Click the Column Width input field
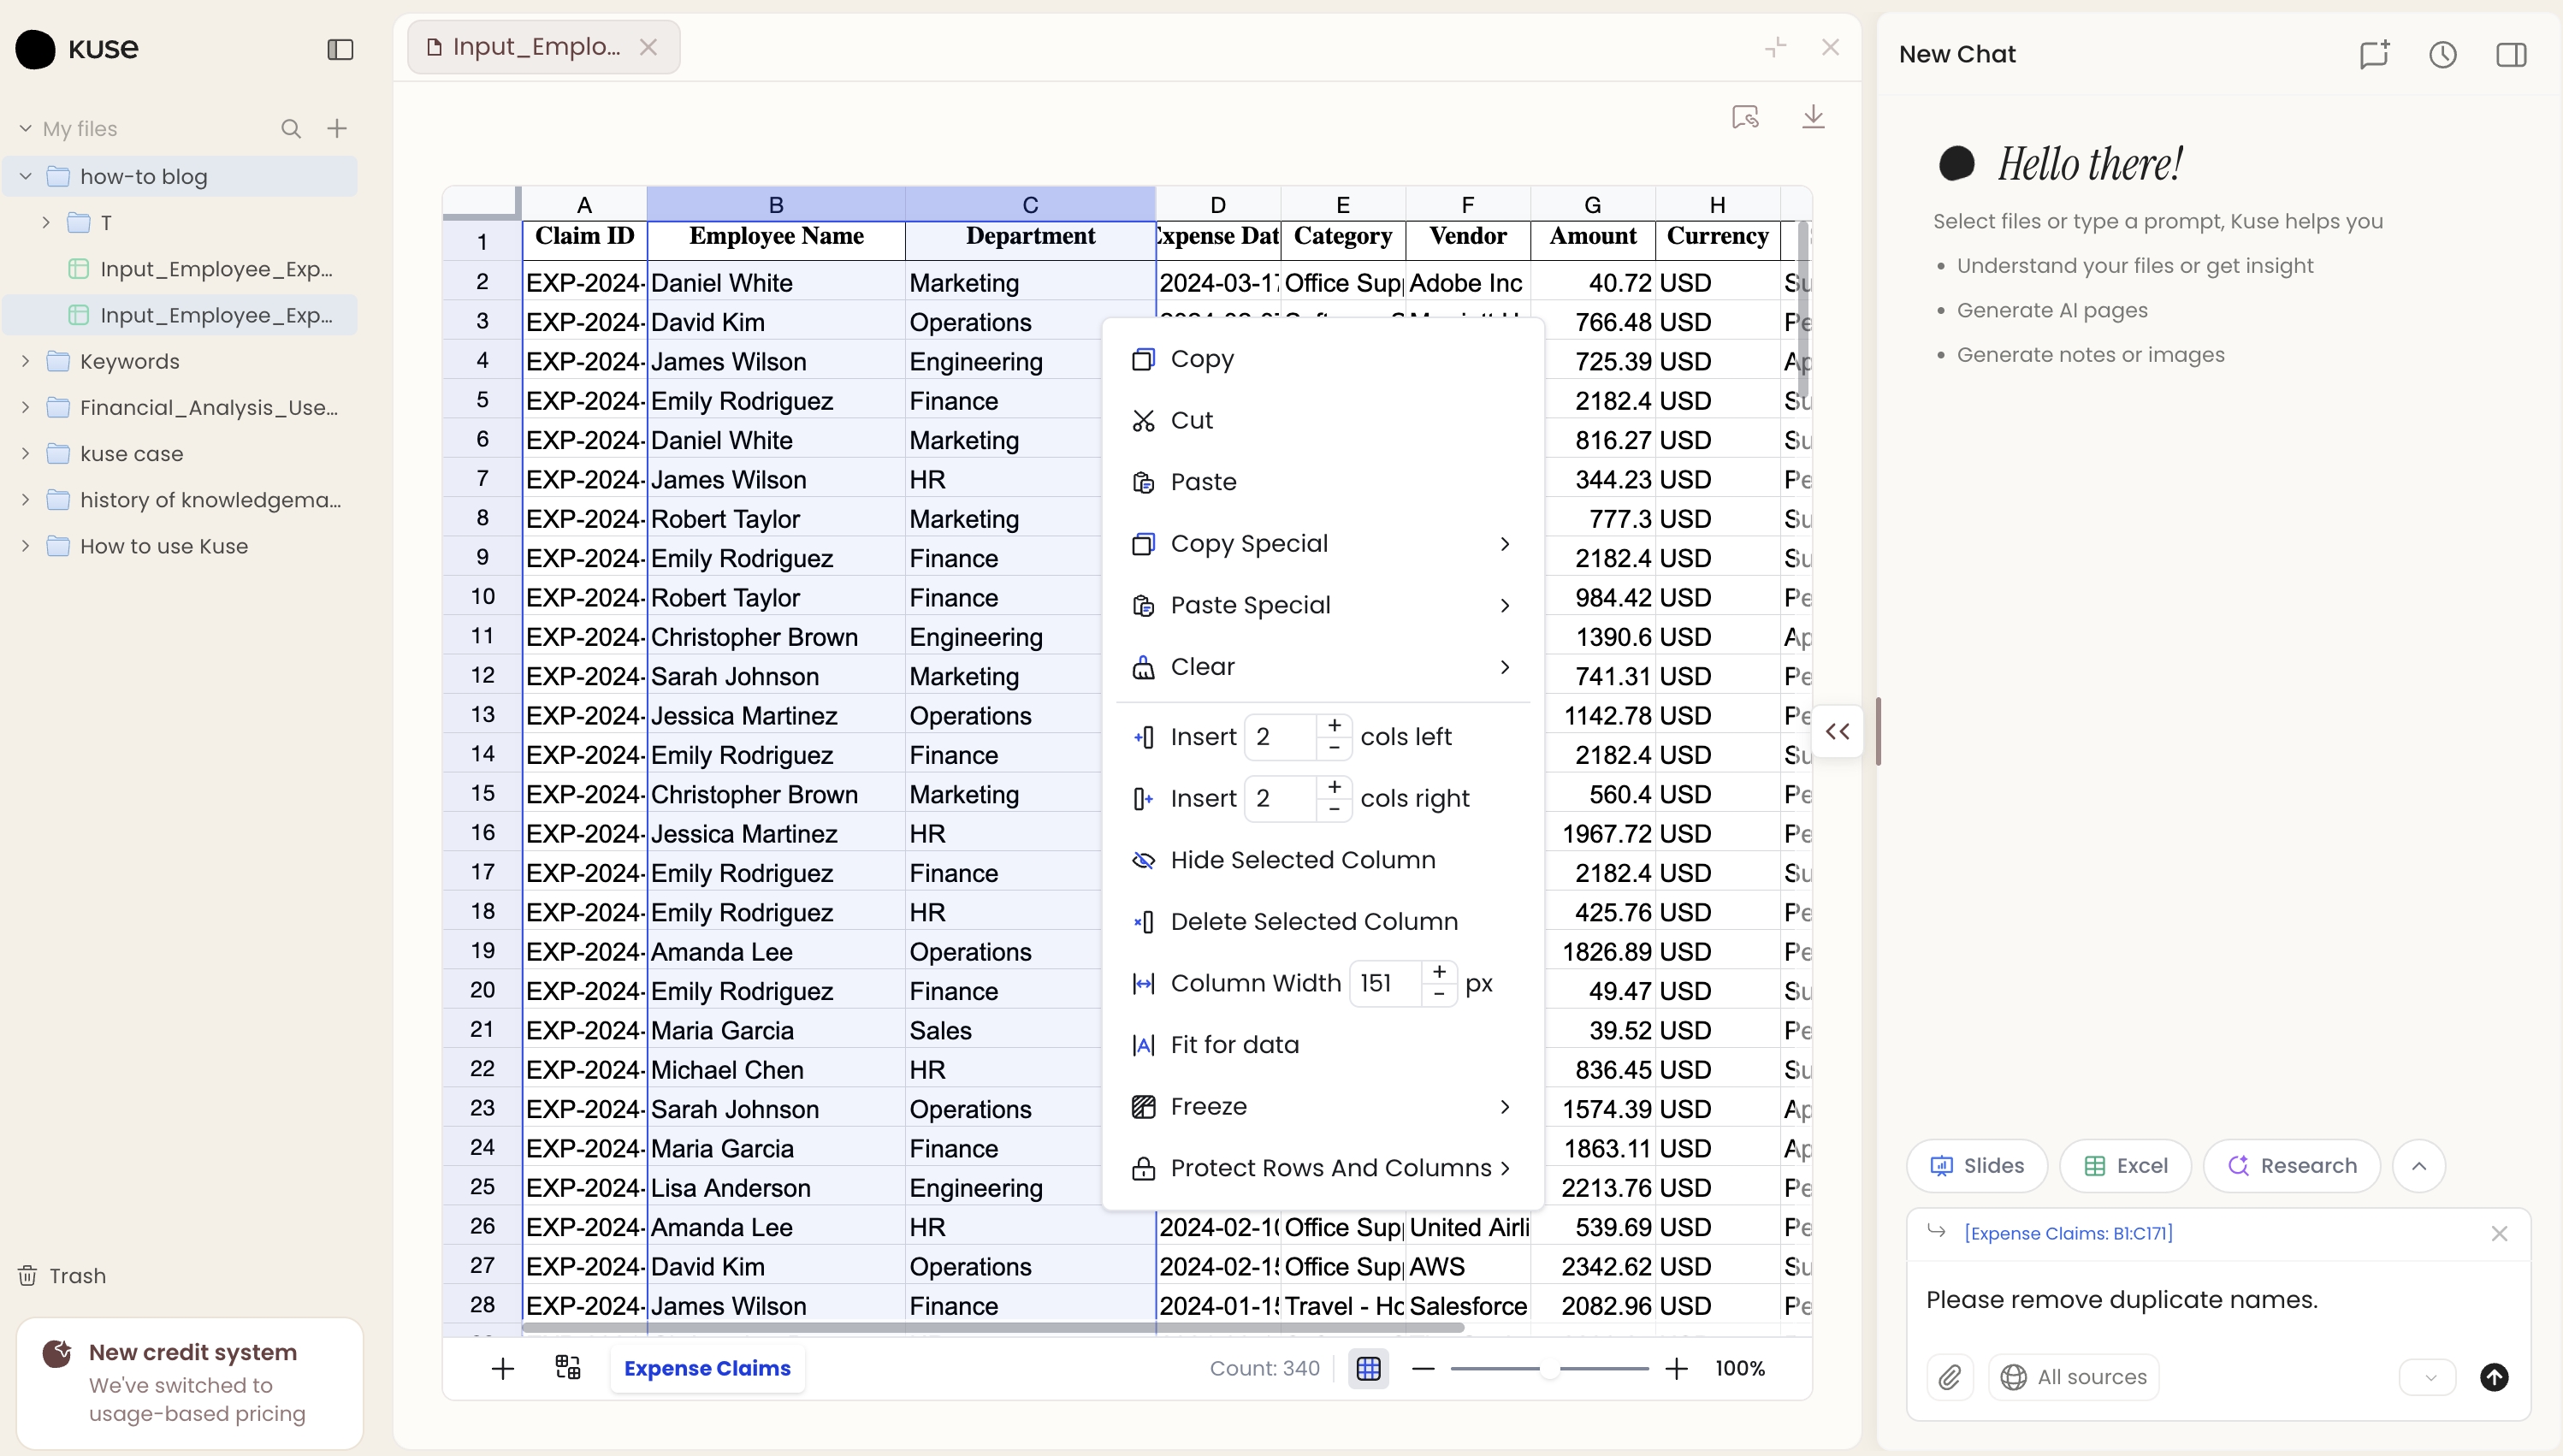This screenshot has width=2563, height=1456. (x=1384, y=983)
